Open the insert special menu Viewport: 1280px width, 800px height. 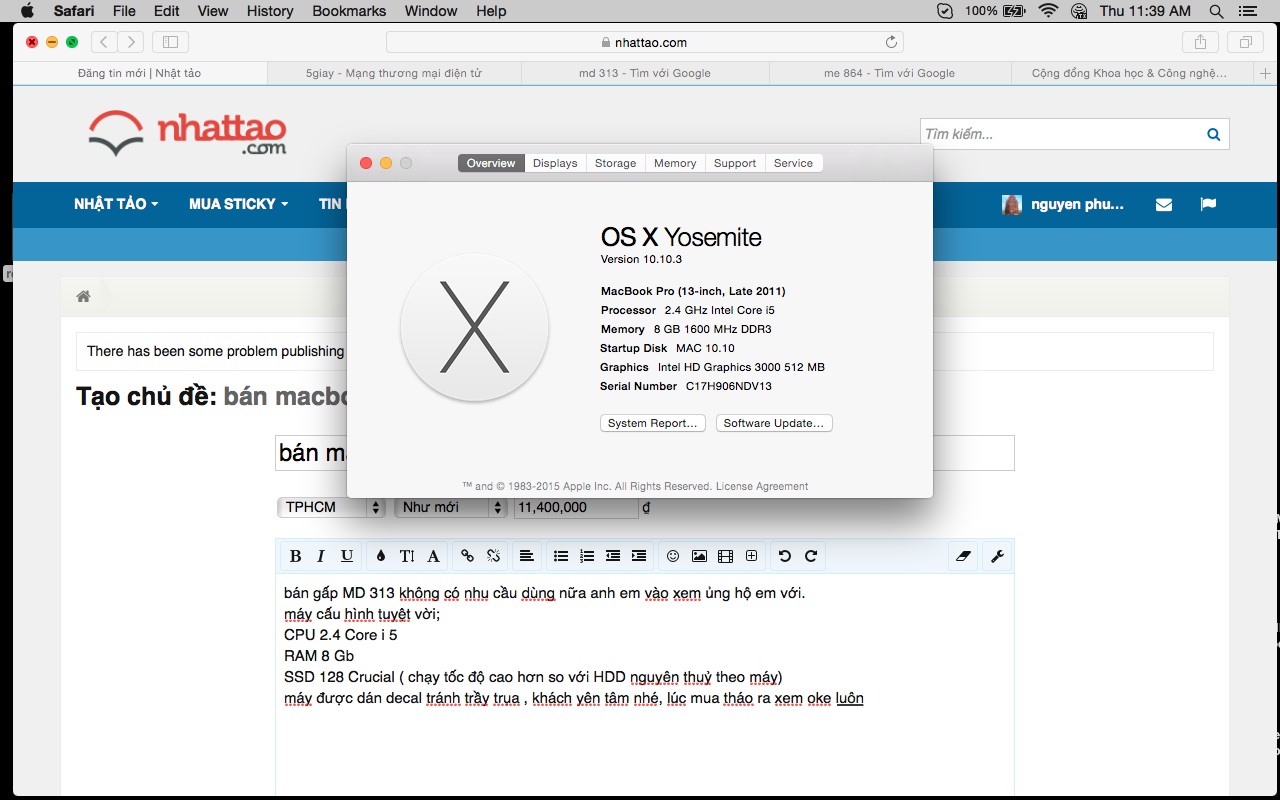click(751, 556)
